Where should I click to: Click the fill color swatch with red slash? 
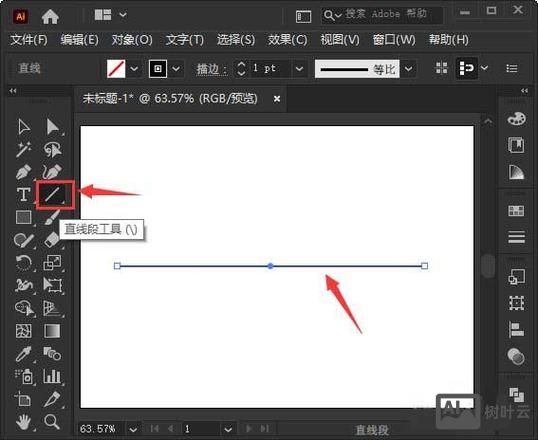[x=116, y=69]
